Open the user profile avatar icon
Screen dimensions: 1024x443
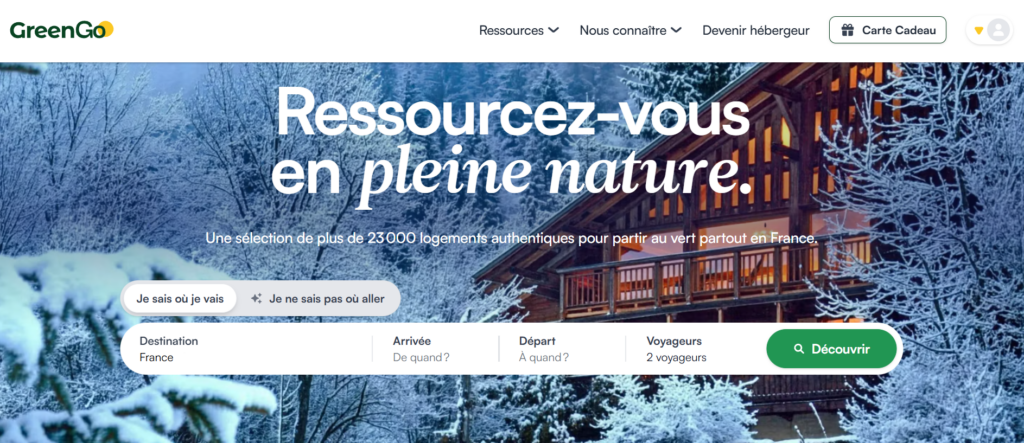[x=998, y=30]
